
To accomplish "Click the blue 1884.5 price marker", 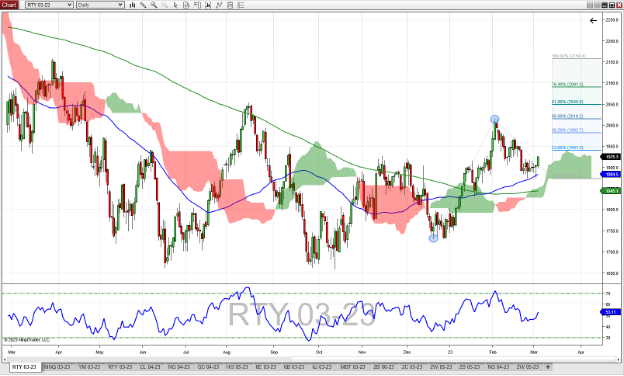I will pyautogui.click(x=611, y=174).
